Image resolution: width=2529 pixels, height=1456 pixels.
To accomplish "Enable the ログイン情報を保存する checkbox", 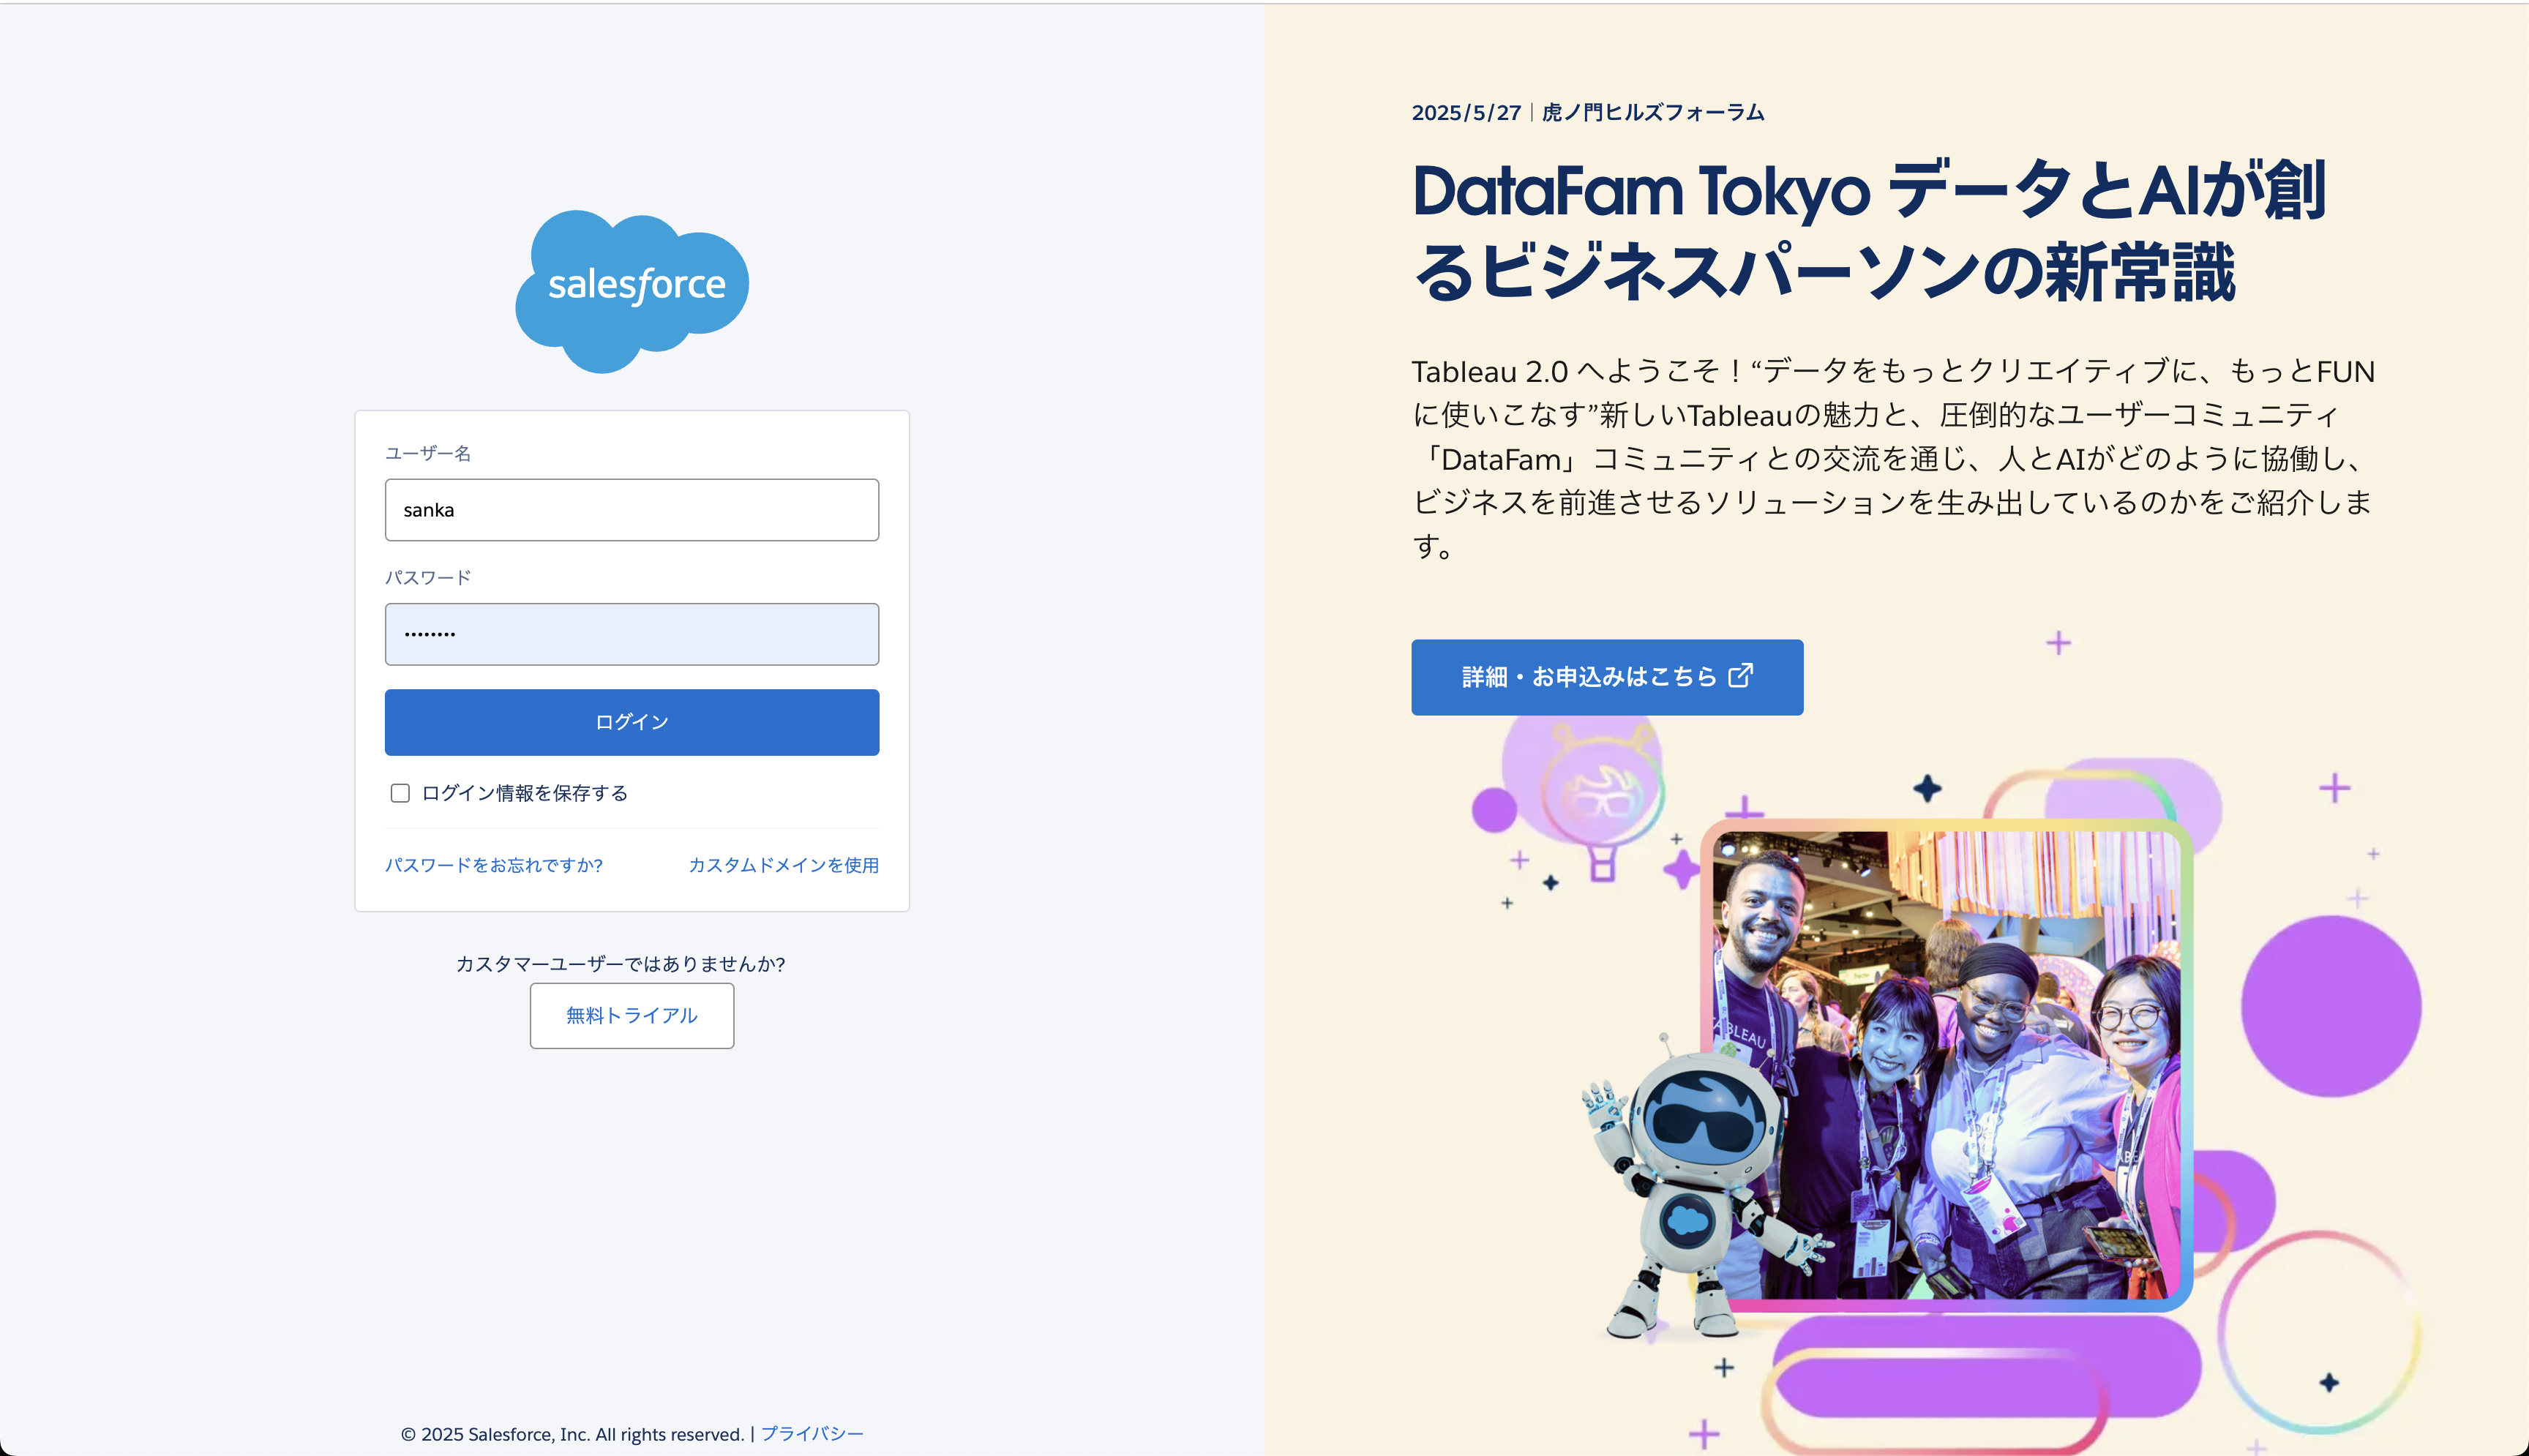I will (x=400, y=793).
